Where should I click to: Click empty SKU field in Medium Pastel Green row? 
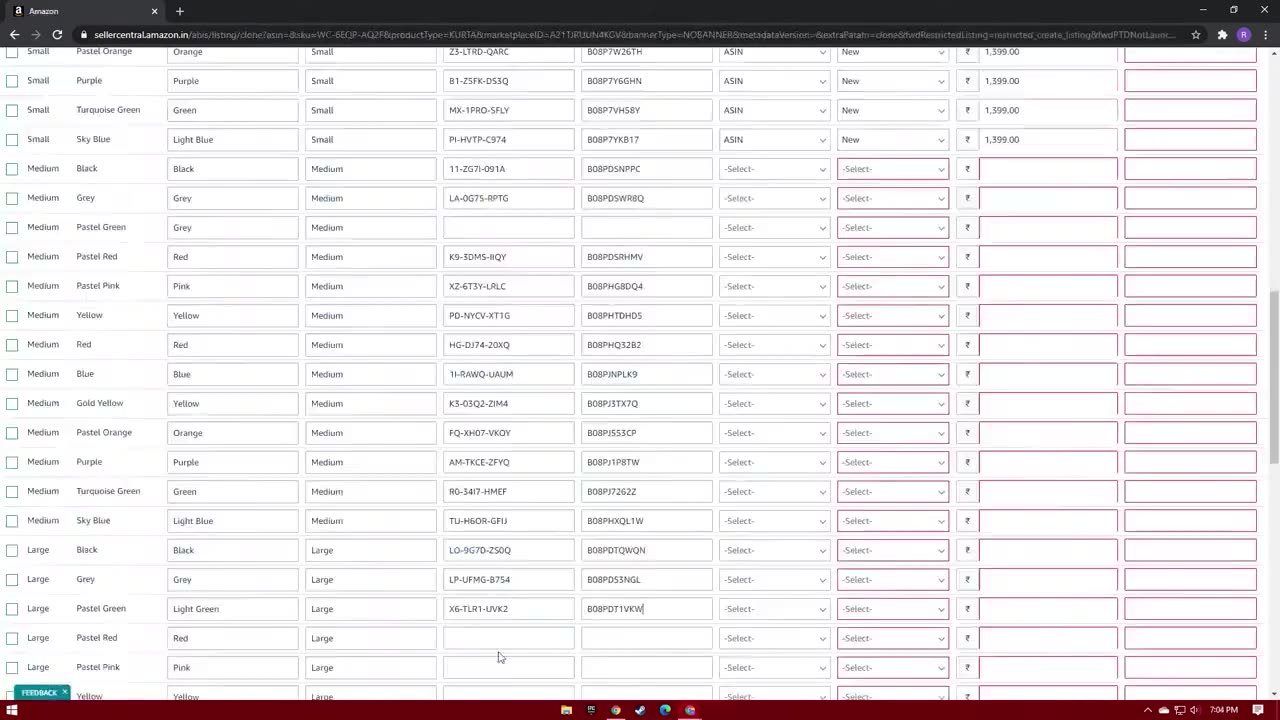tap(509, 227)
